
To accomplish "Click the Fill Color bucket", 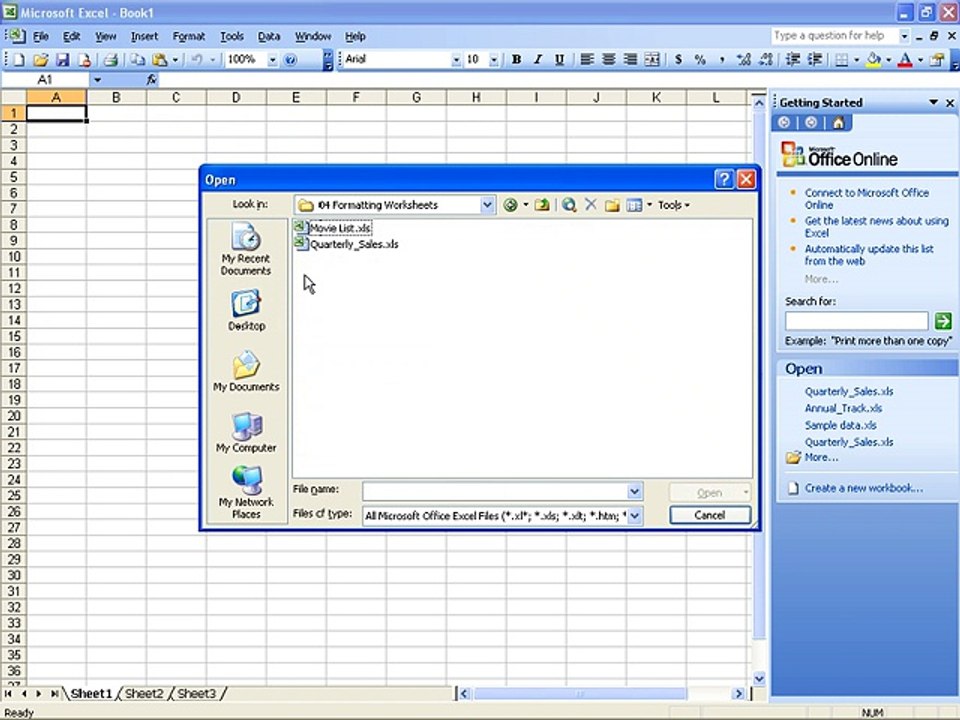I will 874,59.
